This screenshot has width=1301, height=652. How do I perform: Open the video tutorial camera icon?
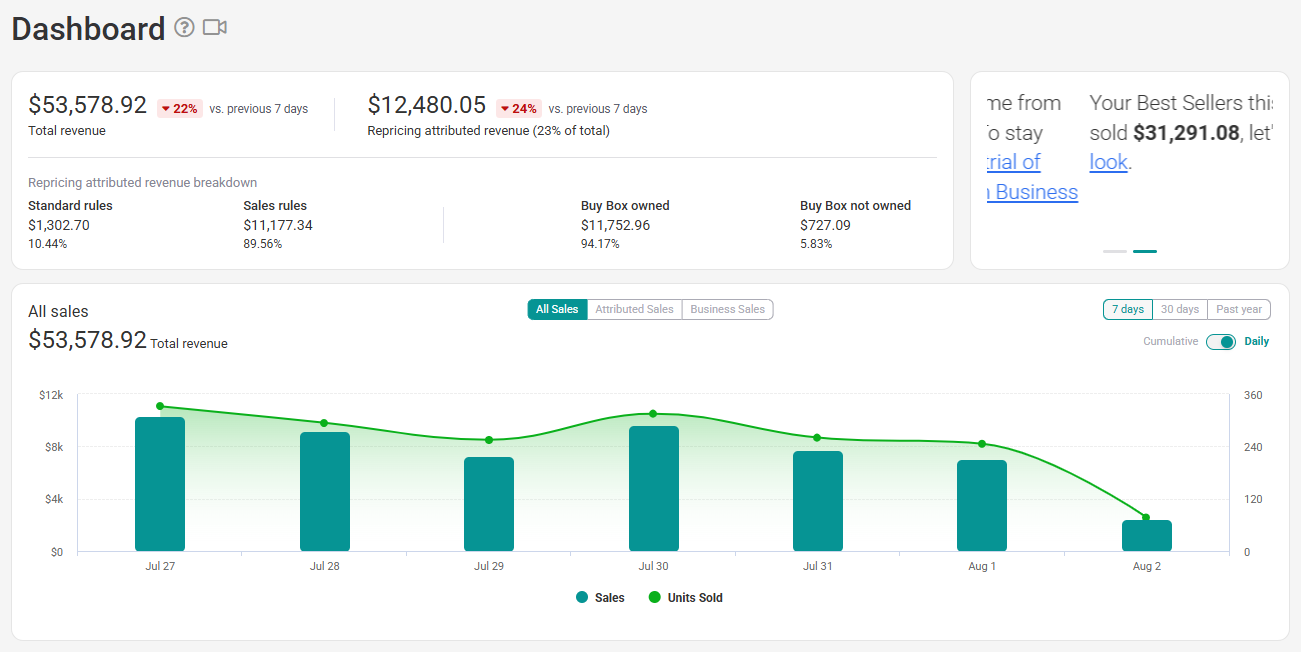[215, 27]
